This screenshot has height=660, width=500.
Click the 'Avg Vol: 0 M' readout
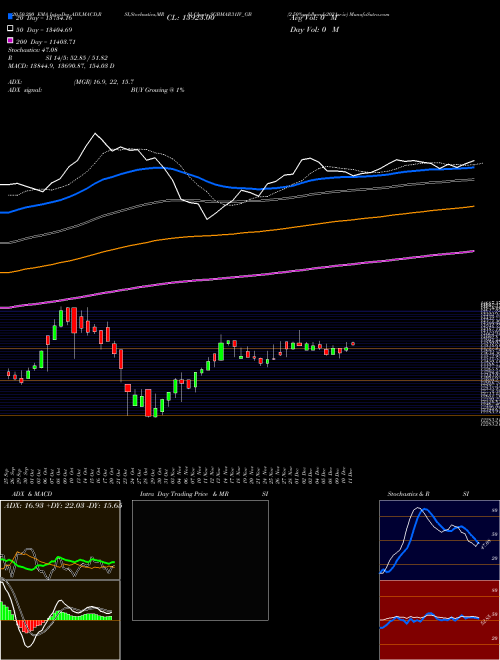314,18
